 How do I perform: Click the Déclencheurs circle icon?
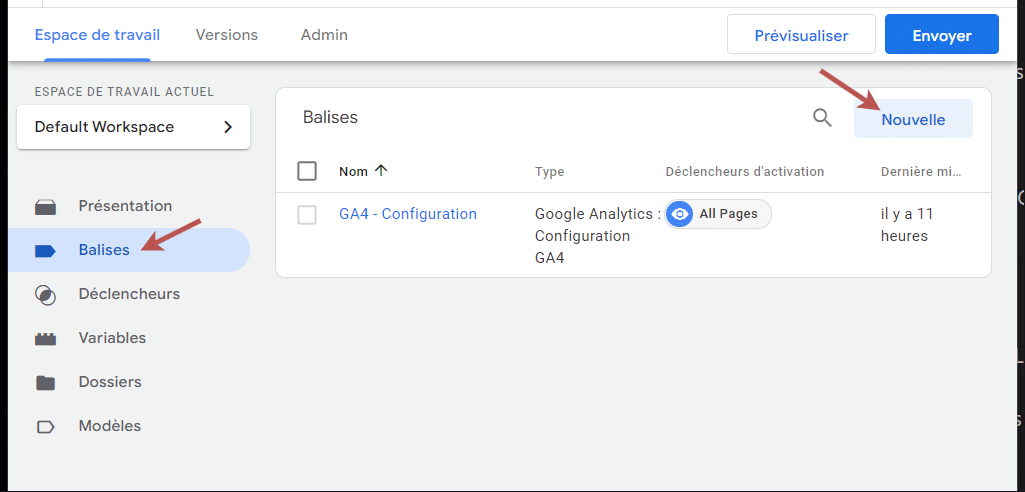(45, 295)
